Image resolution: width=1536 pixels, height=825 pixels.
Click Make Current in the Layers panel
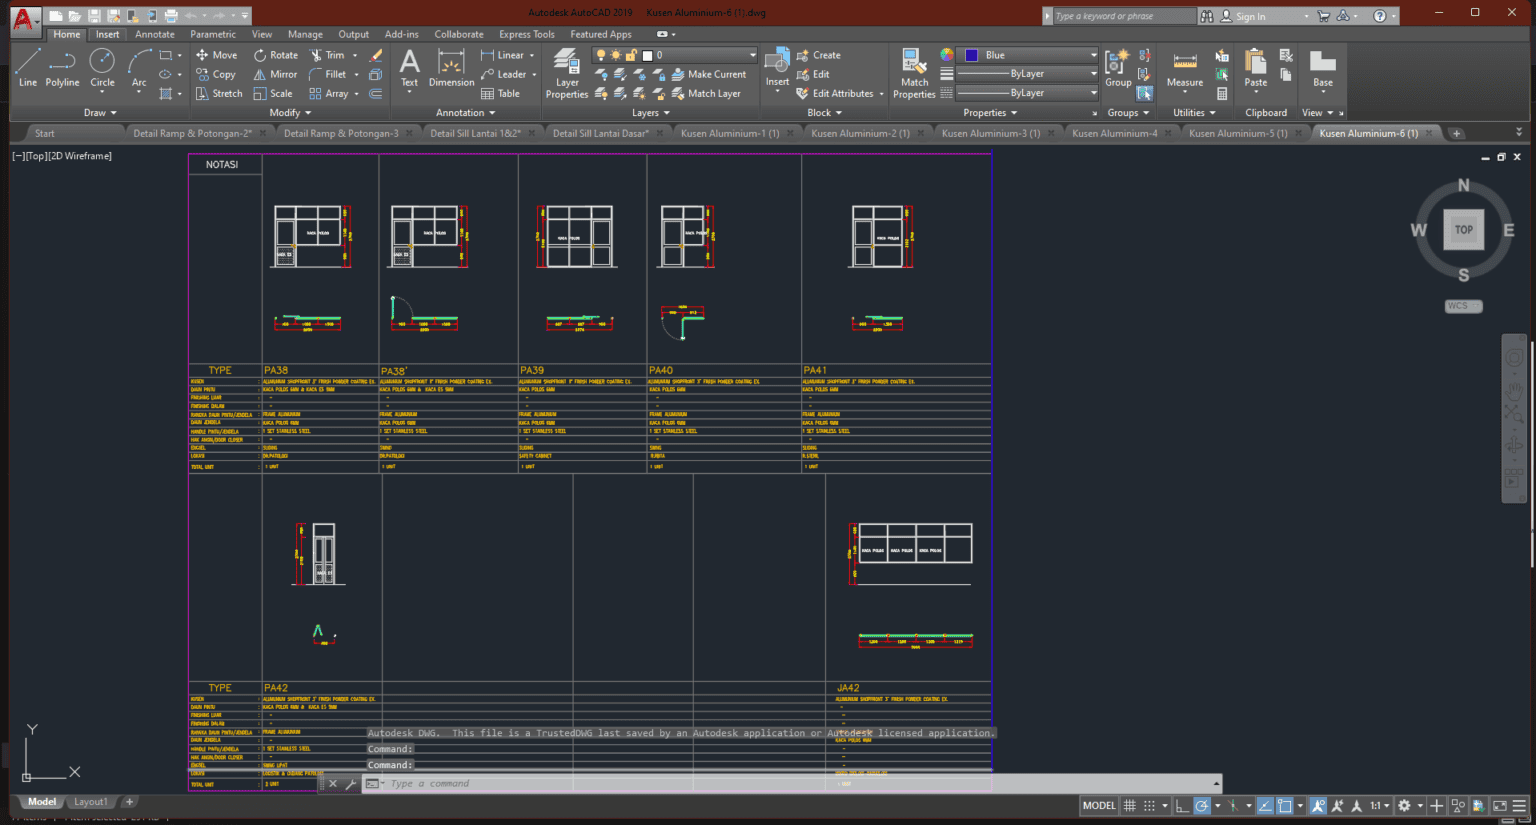click(x=711, y=73)
